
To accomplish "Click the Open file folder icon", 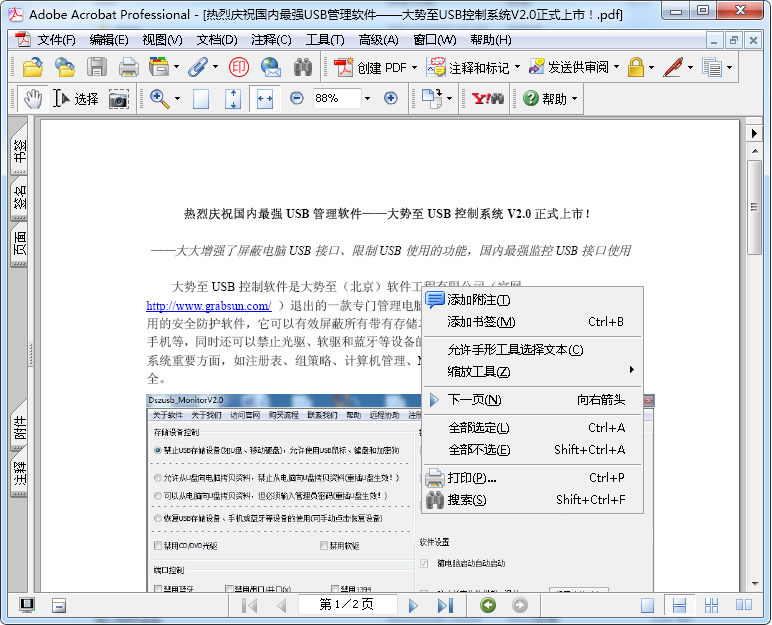I will [x=32, y=68].
